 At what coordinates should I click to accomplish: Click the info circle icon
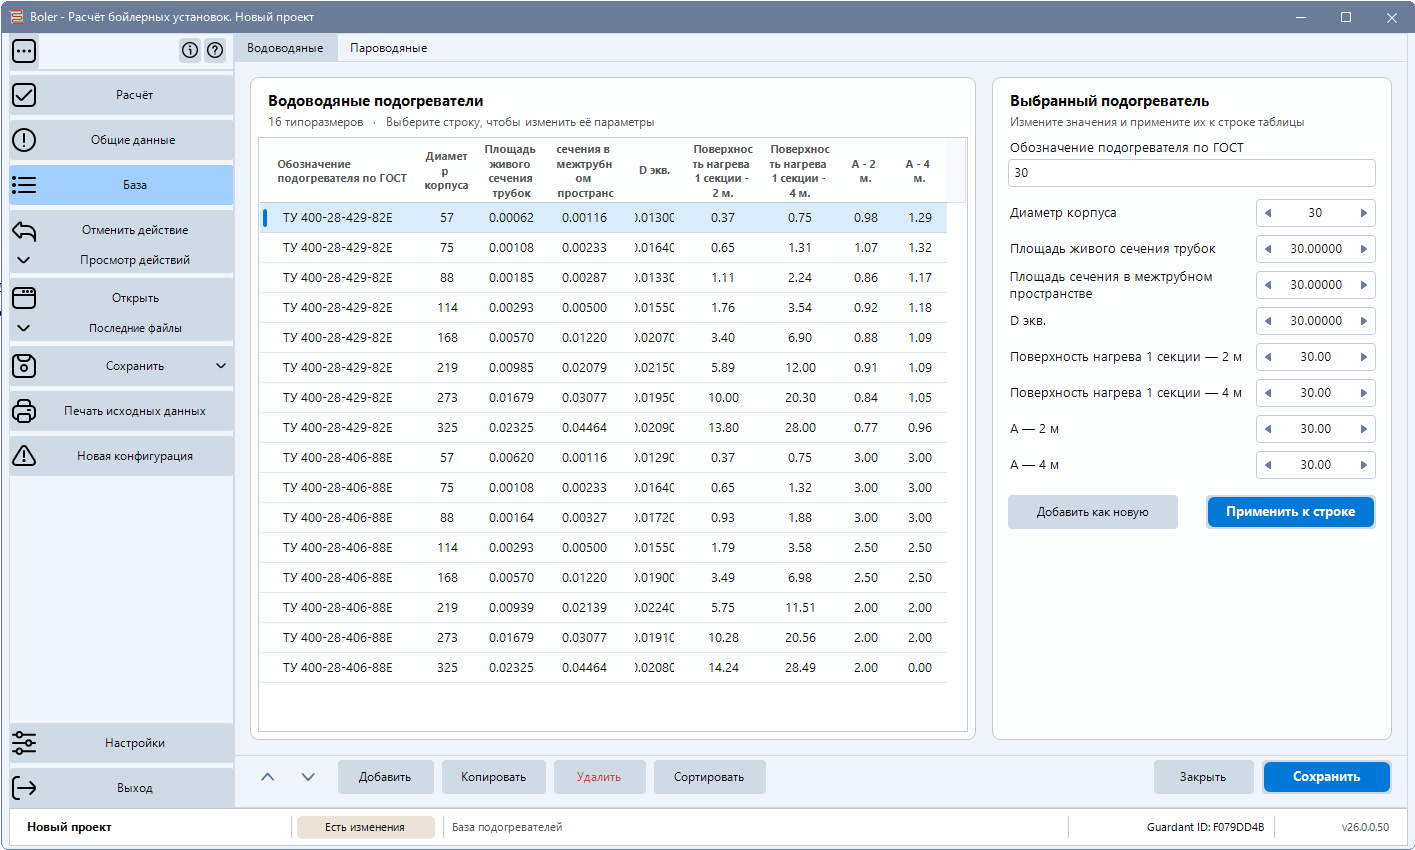coord(190,50)
